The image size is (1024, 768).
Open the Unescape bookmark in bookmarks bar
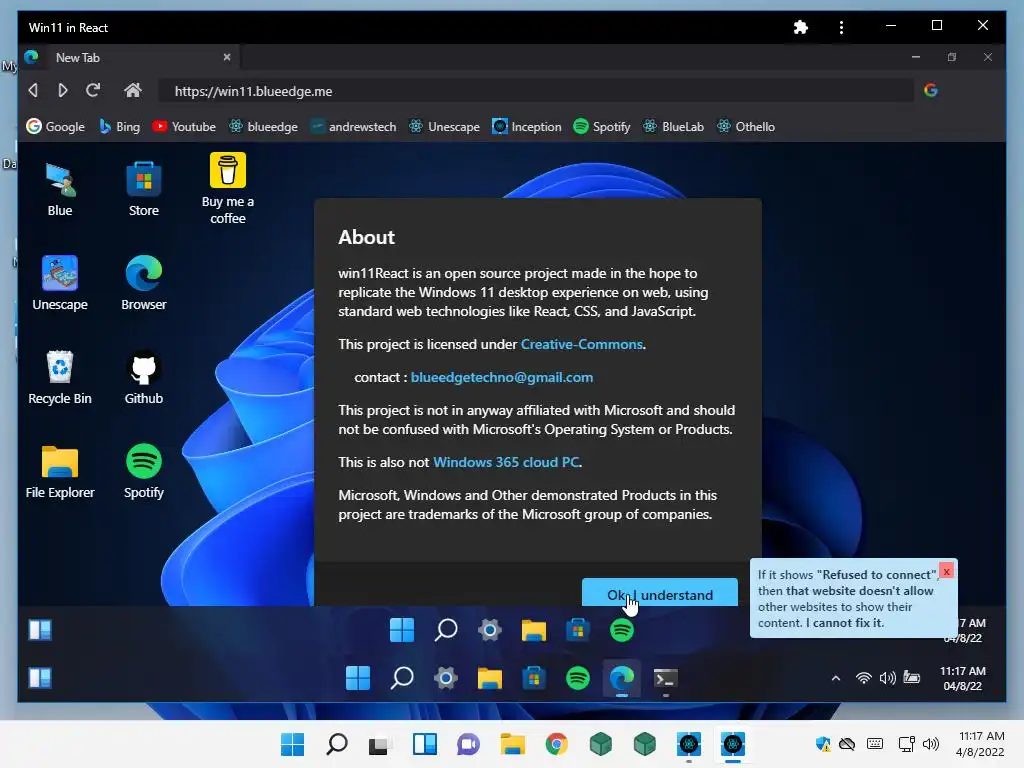pyautogui.click(x=444, y=127)
